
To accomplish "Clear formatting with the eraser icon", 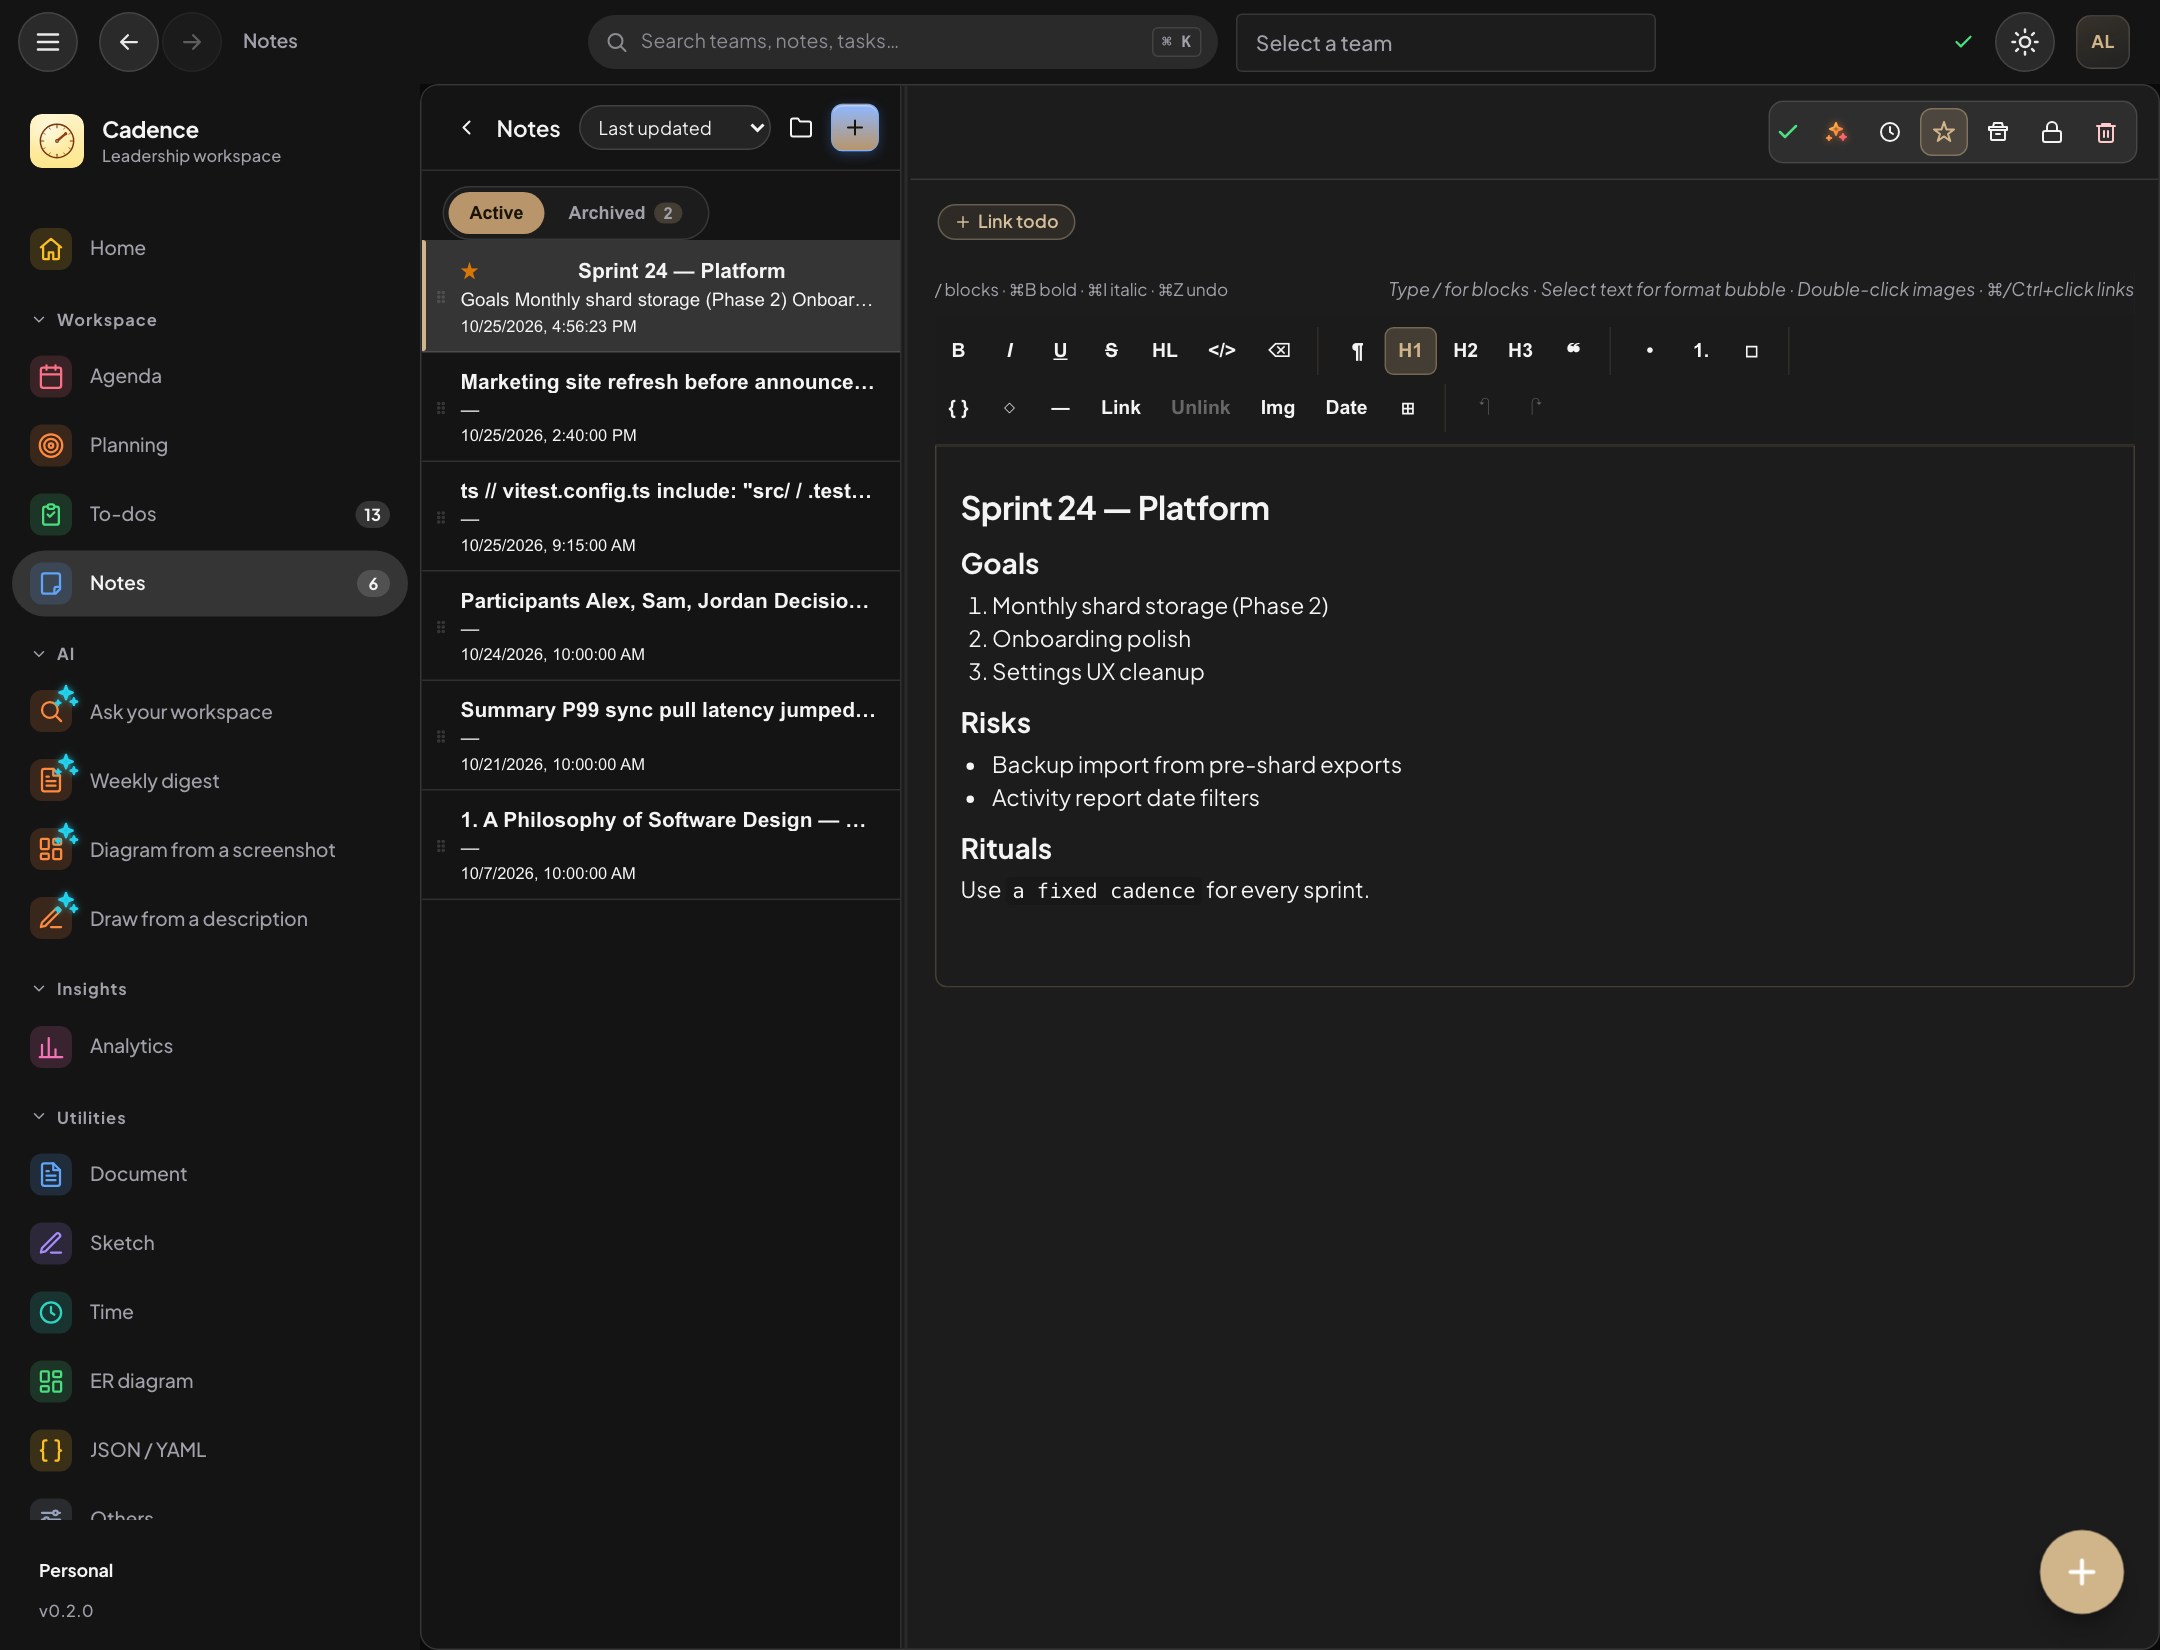I will [x=1279, y=351].
